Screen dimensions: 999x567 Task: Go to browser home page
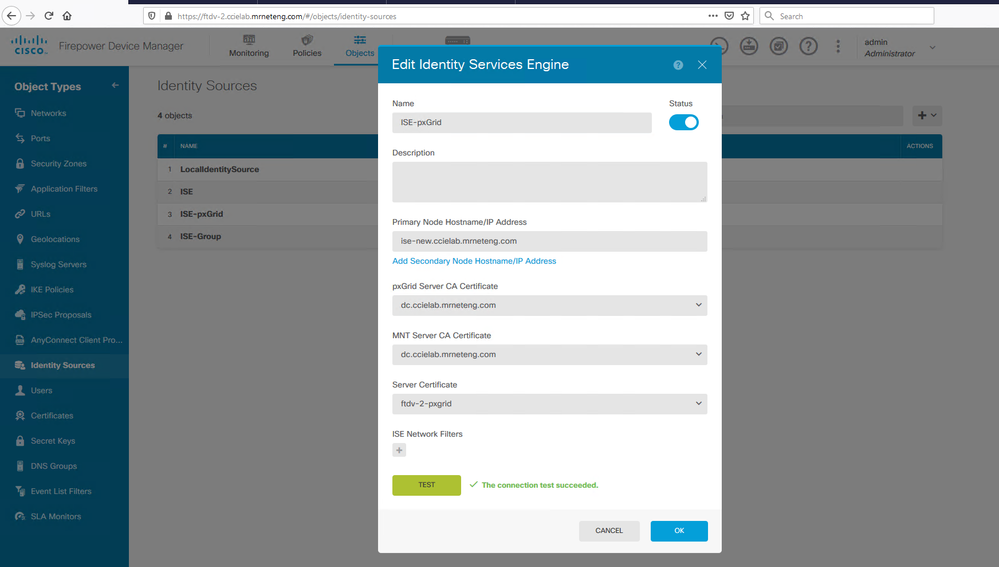pyautogui.click(x=67, y=16)
